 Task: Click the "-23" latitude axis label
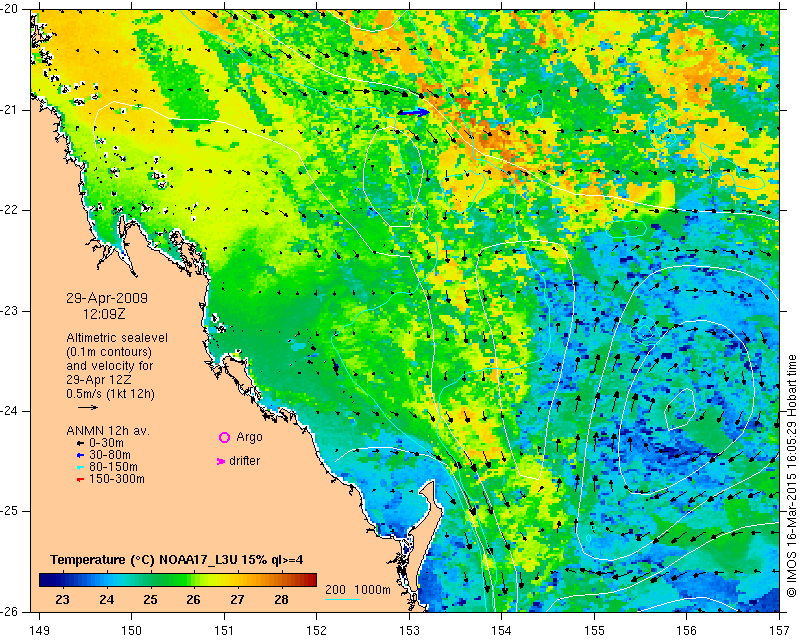click(x=10, y=311)
